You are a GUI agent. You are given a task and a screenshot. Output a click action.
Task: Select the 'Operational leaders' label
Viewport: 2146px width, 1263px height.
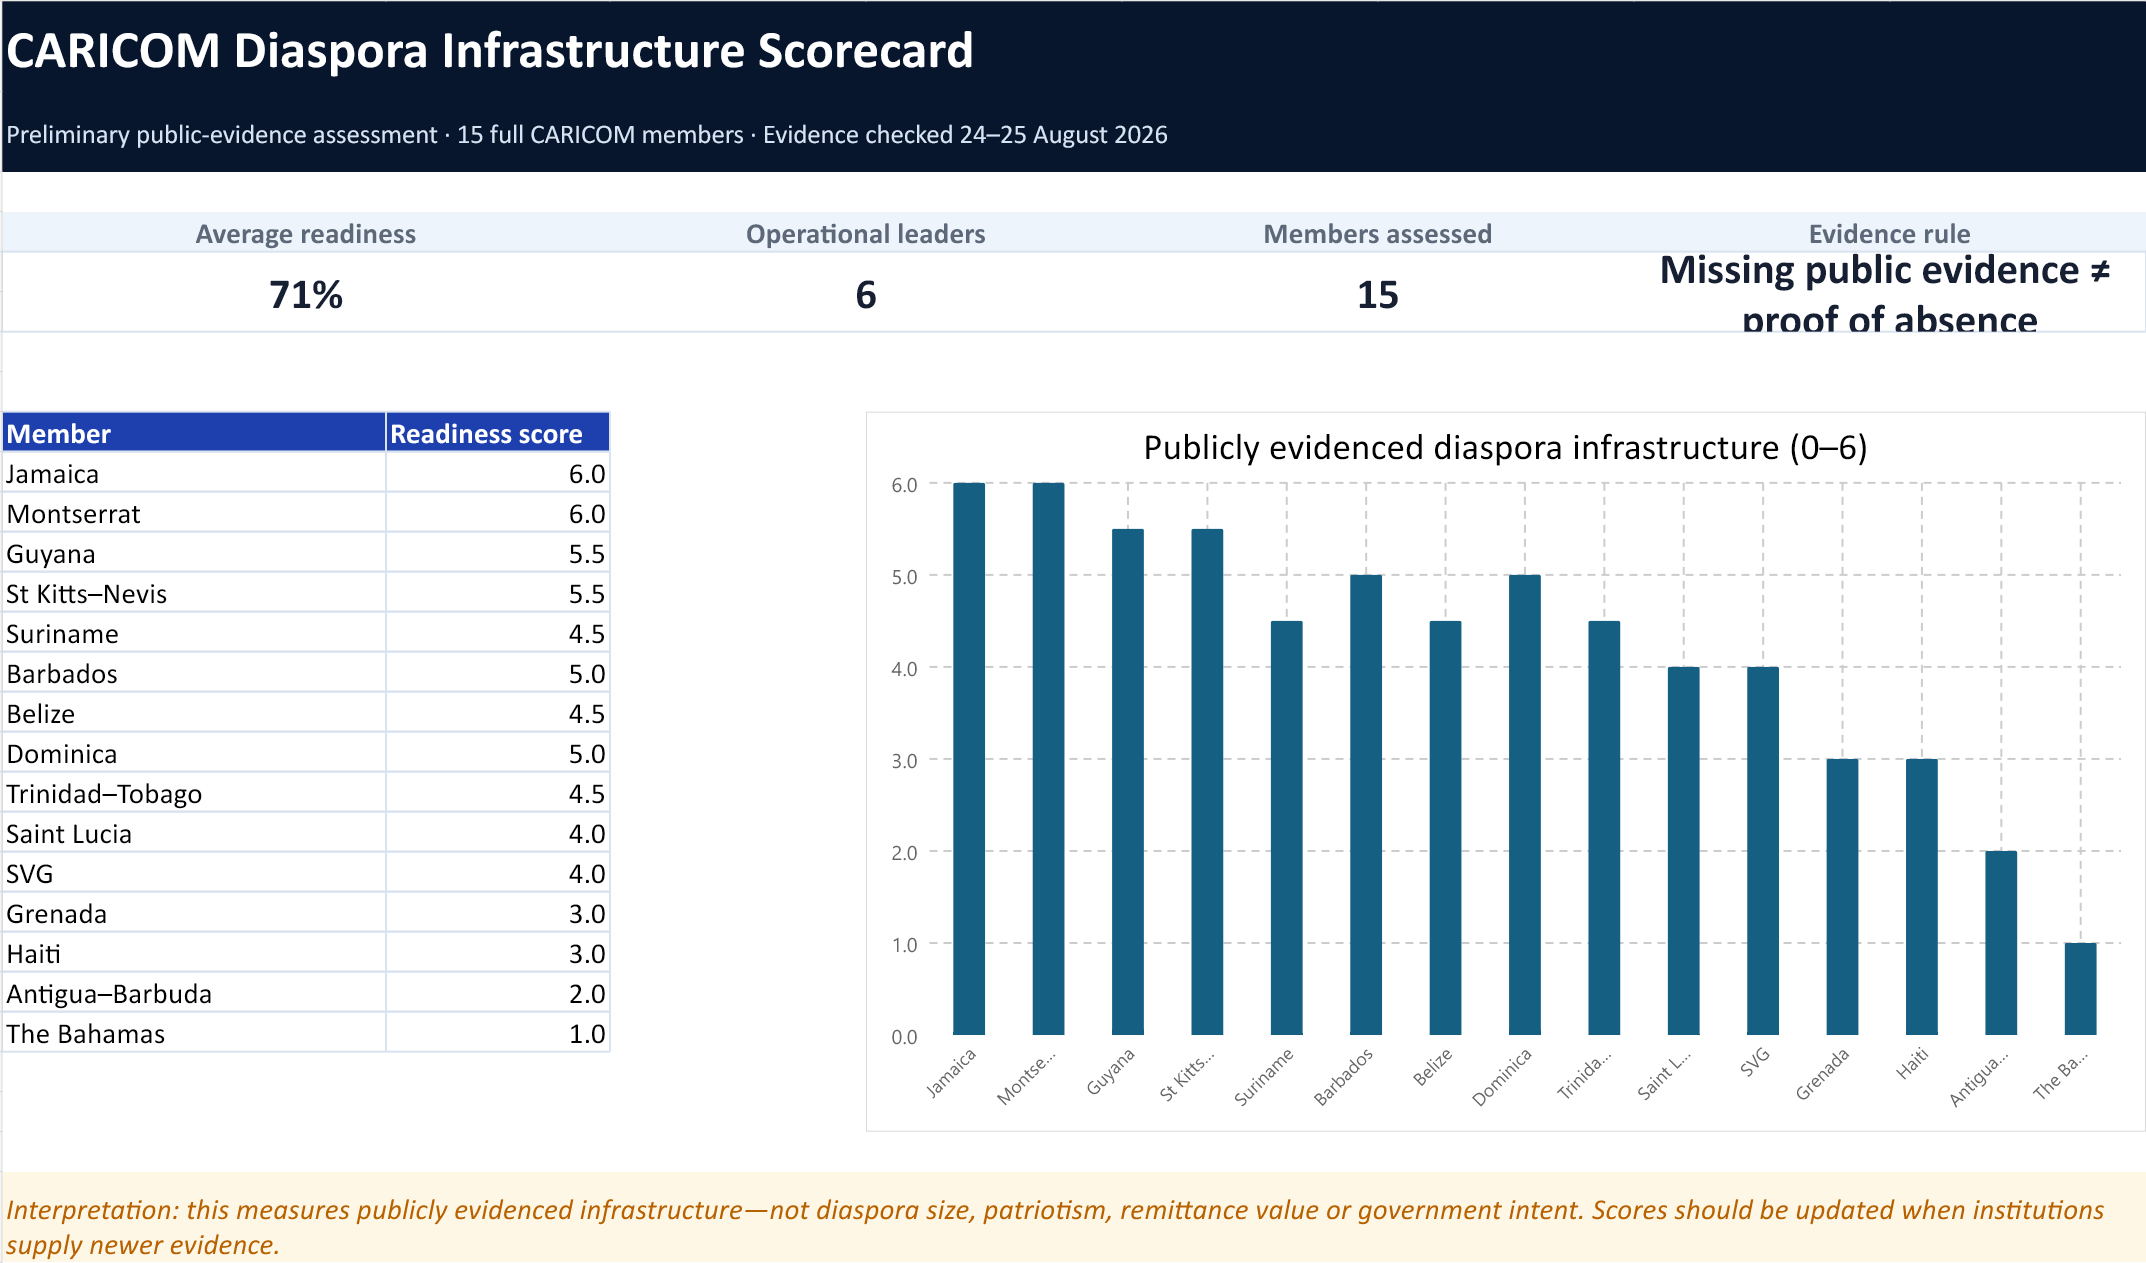pyautogui.click(x=866, y=234)
